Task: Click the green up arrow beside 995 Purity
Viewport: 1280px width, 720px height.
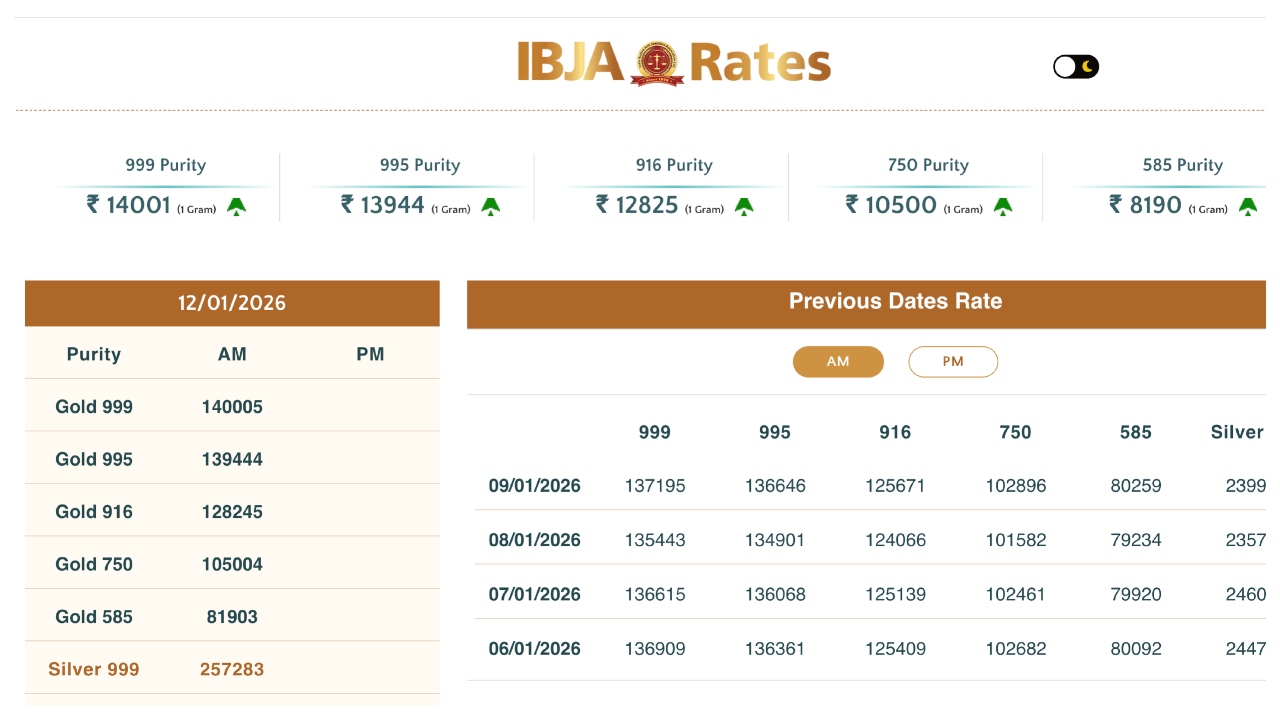Action: click(490, 206)
